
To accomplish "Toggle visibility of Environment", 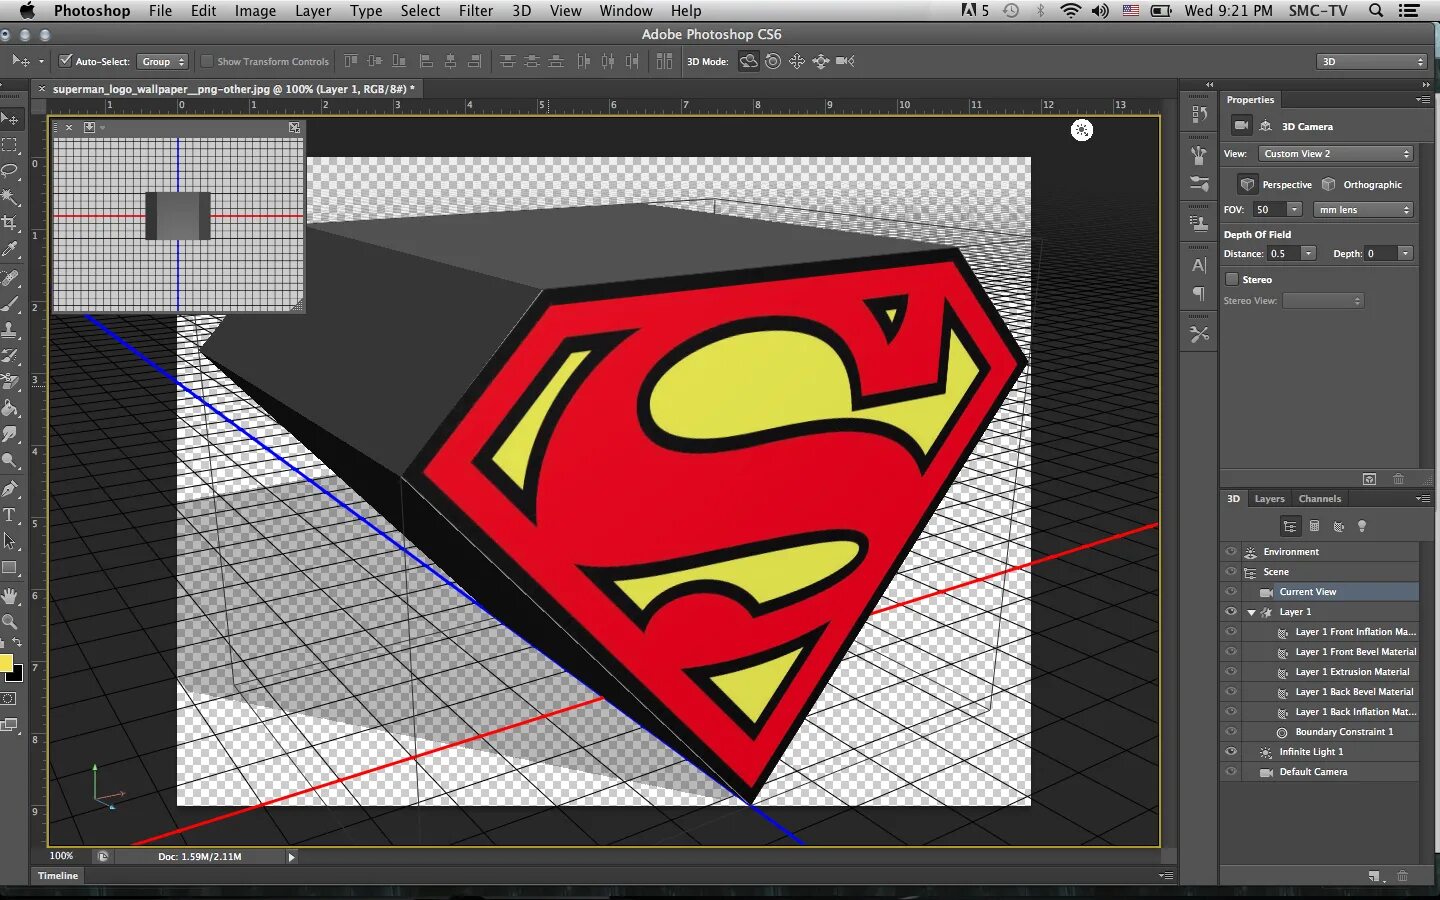I will pyautogui.click(x=1231, y=551).
